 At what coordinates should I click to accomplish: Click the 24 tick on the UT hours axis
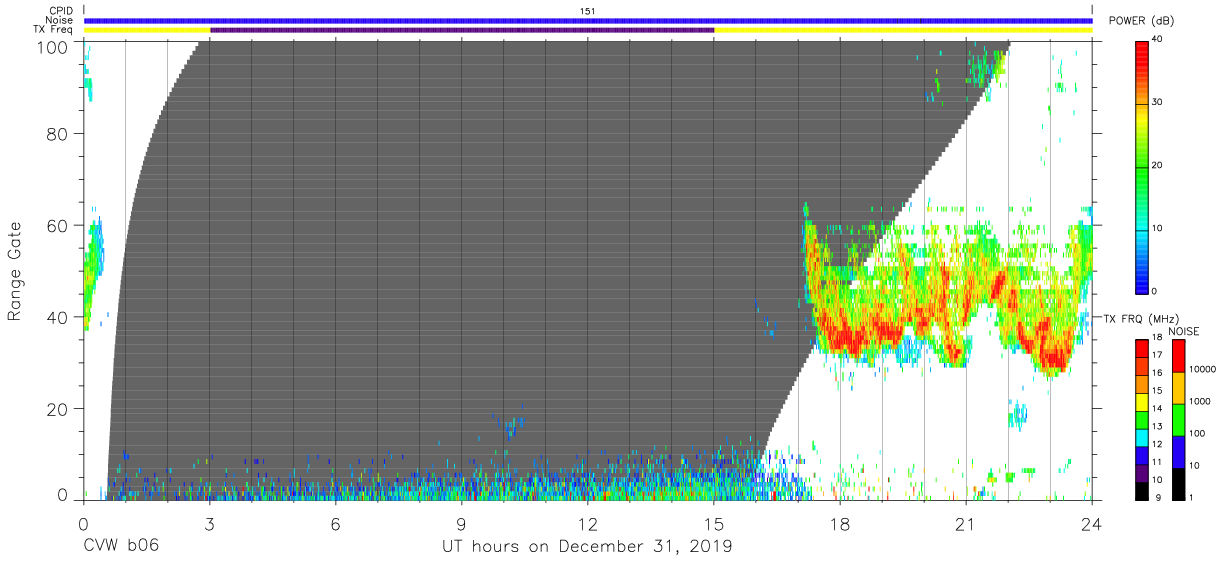tap(1091, 523)
